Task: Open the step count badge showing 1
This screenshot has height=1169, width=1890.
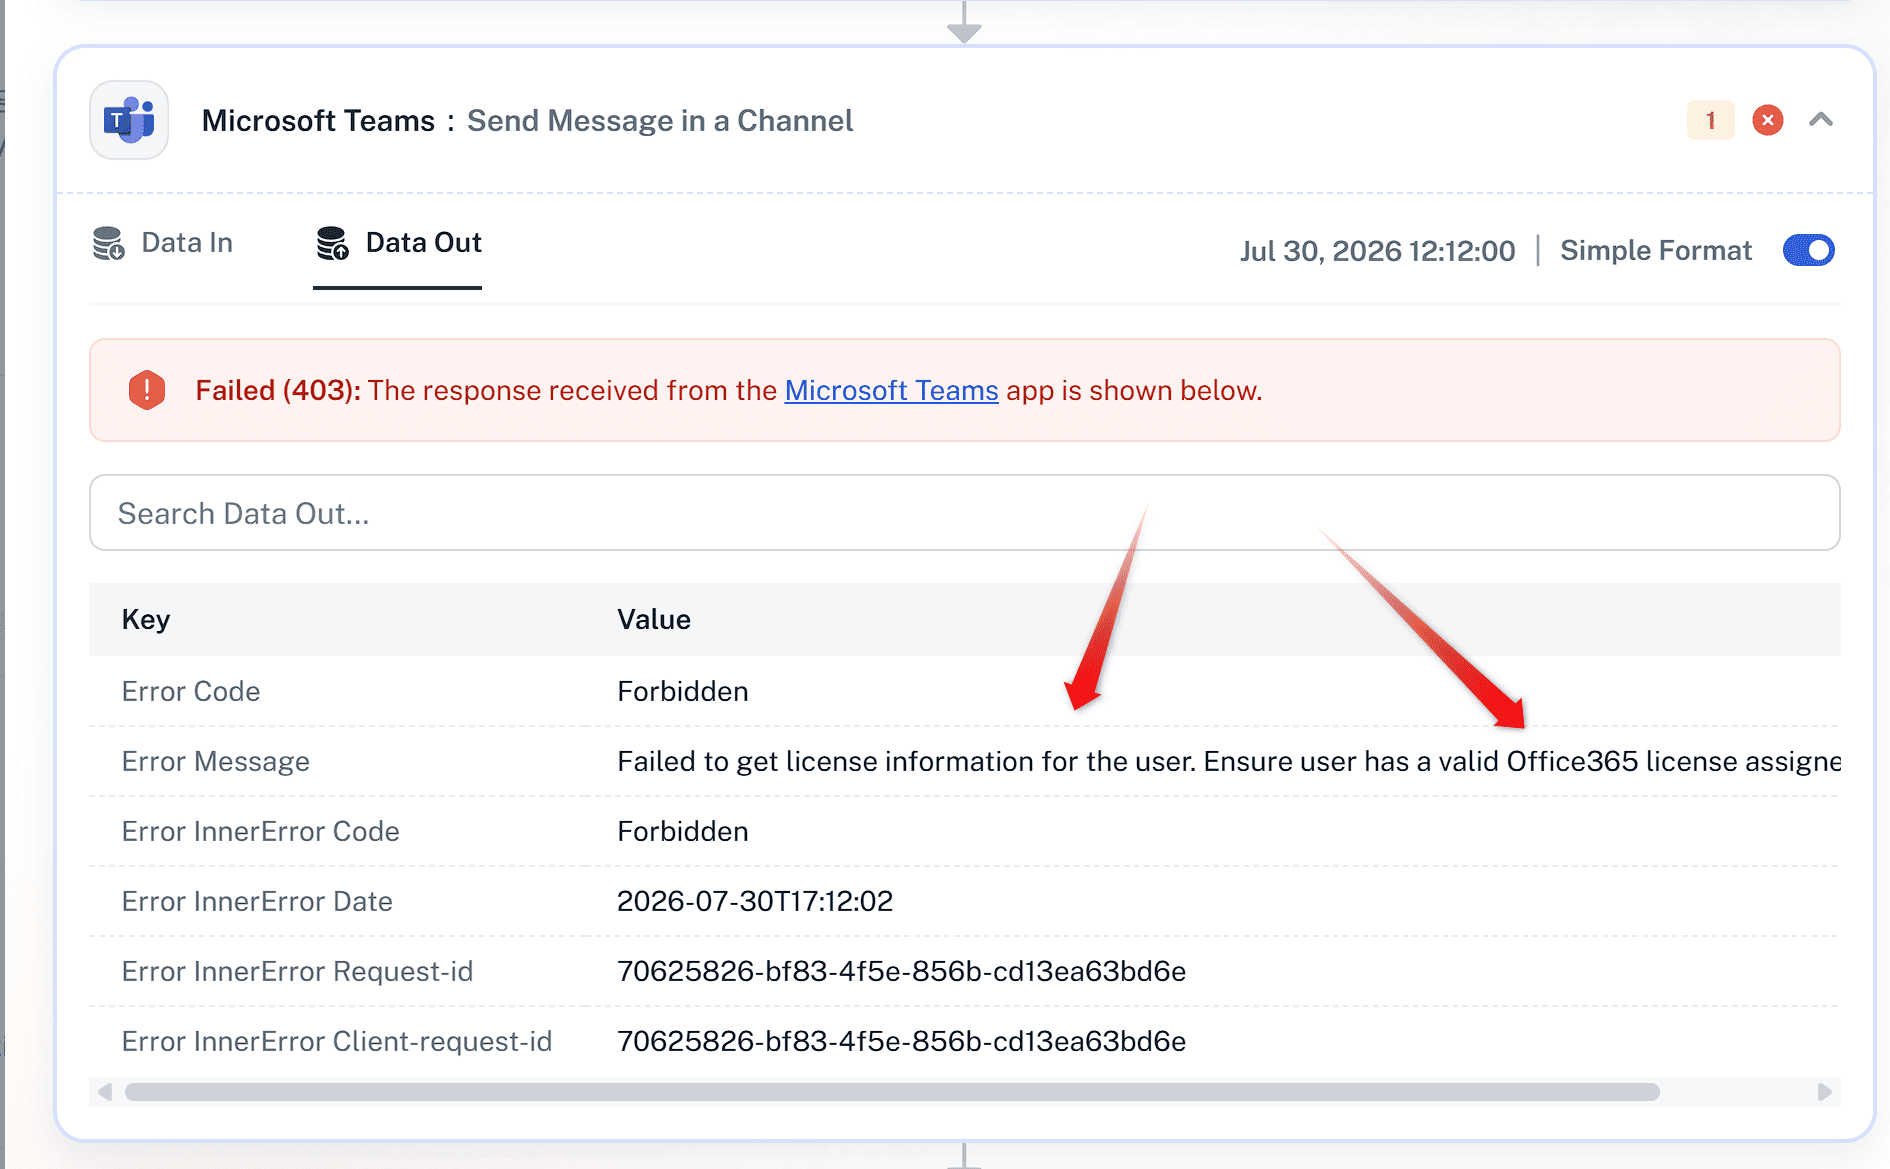Action: click(x=1710, y=120)
